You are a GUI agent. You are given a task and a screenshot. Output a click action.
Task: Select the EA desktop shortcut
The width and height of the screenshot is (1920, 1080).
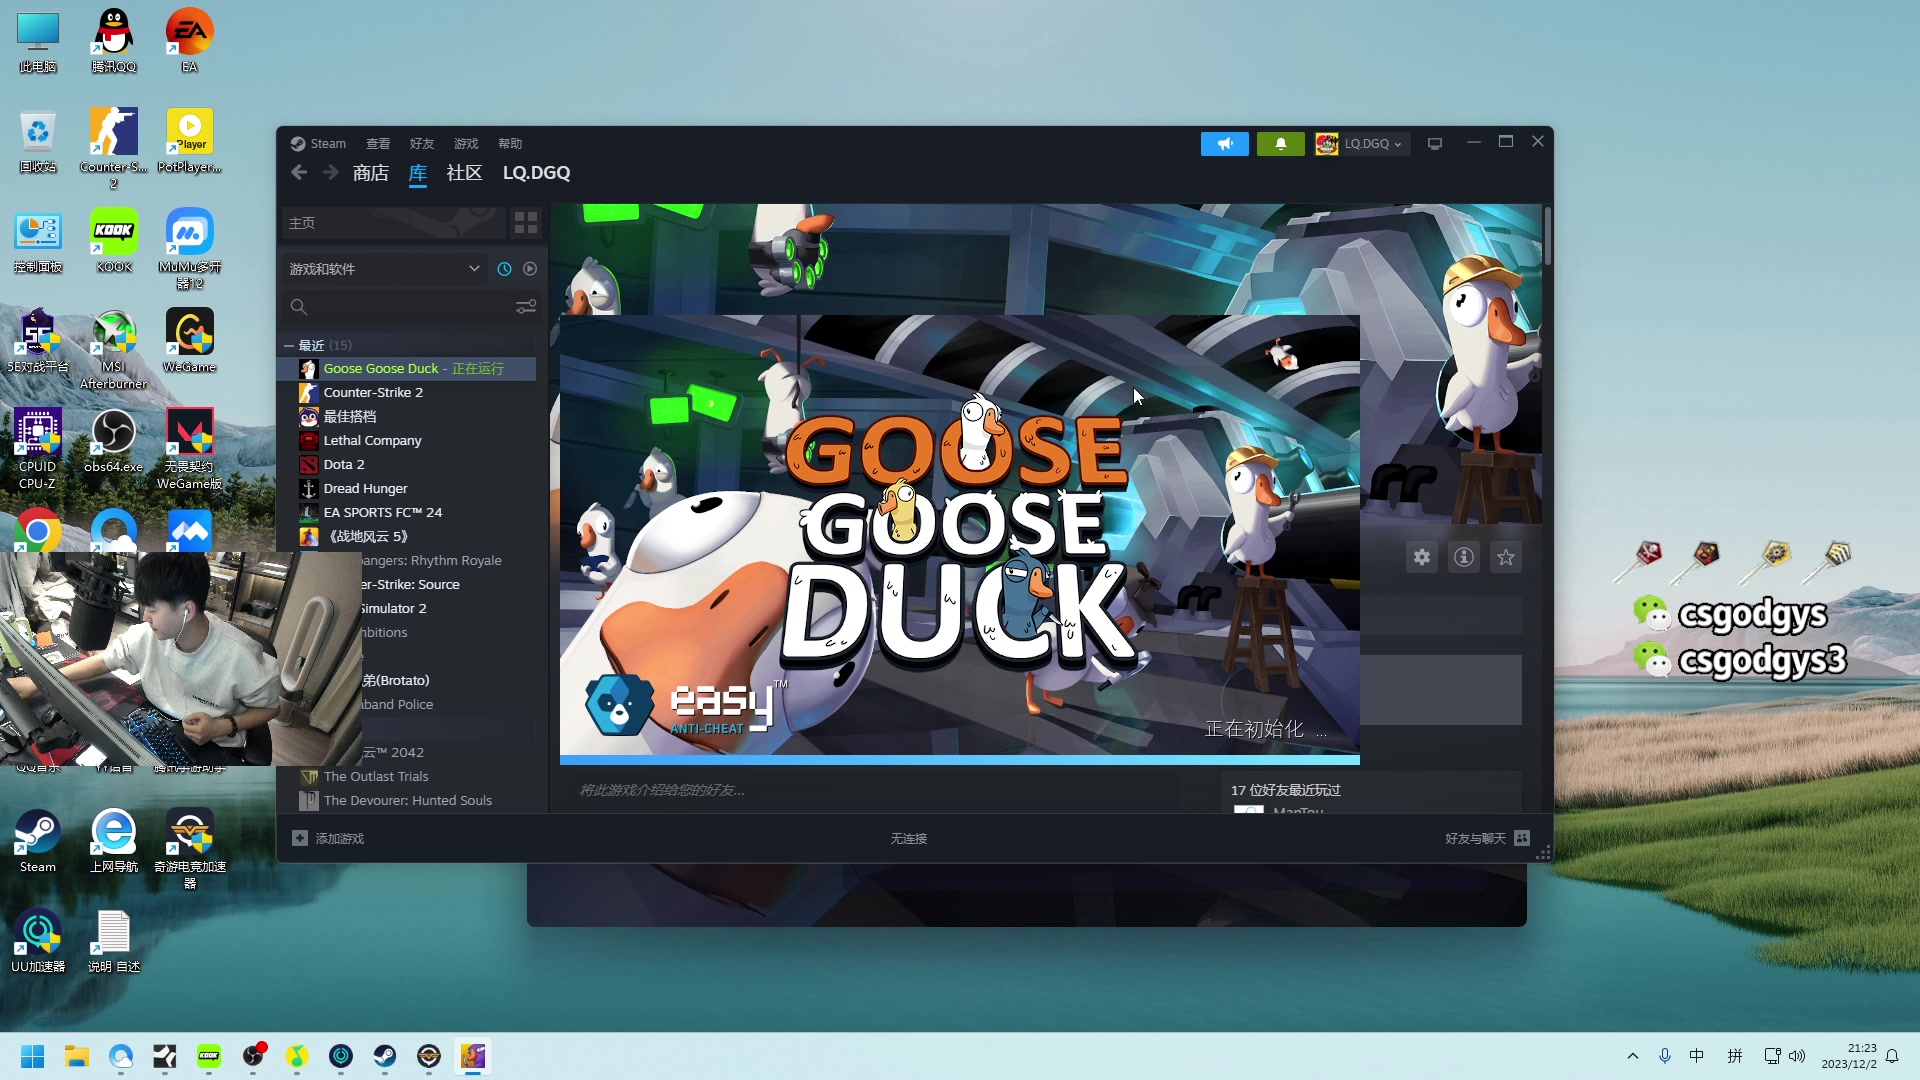[x=189, y=41]
